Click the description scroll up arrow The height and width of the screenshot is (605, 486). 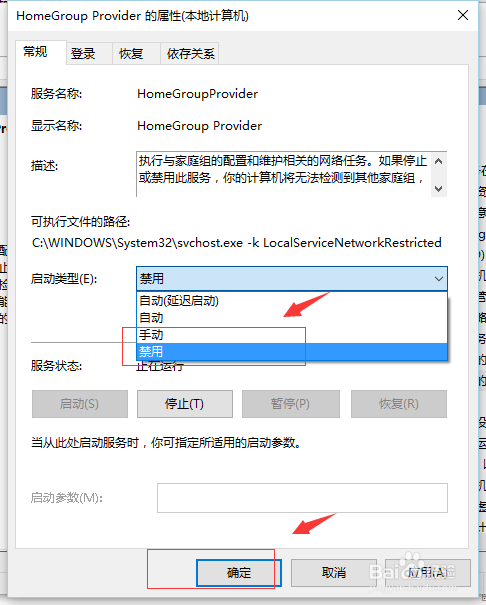coord(439,161)
